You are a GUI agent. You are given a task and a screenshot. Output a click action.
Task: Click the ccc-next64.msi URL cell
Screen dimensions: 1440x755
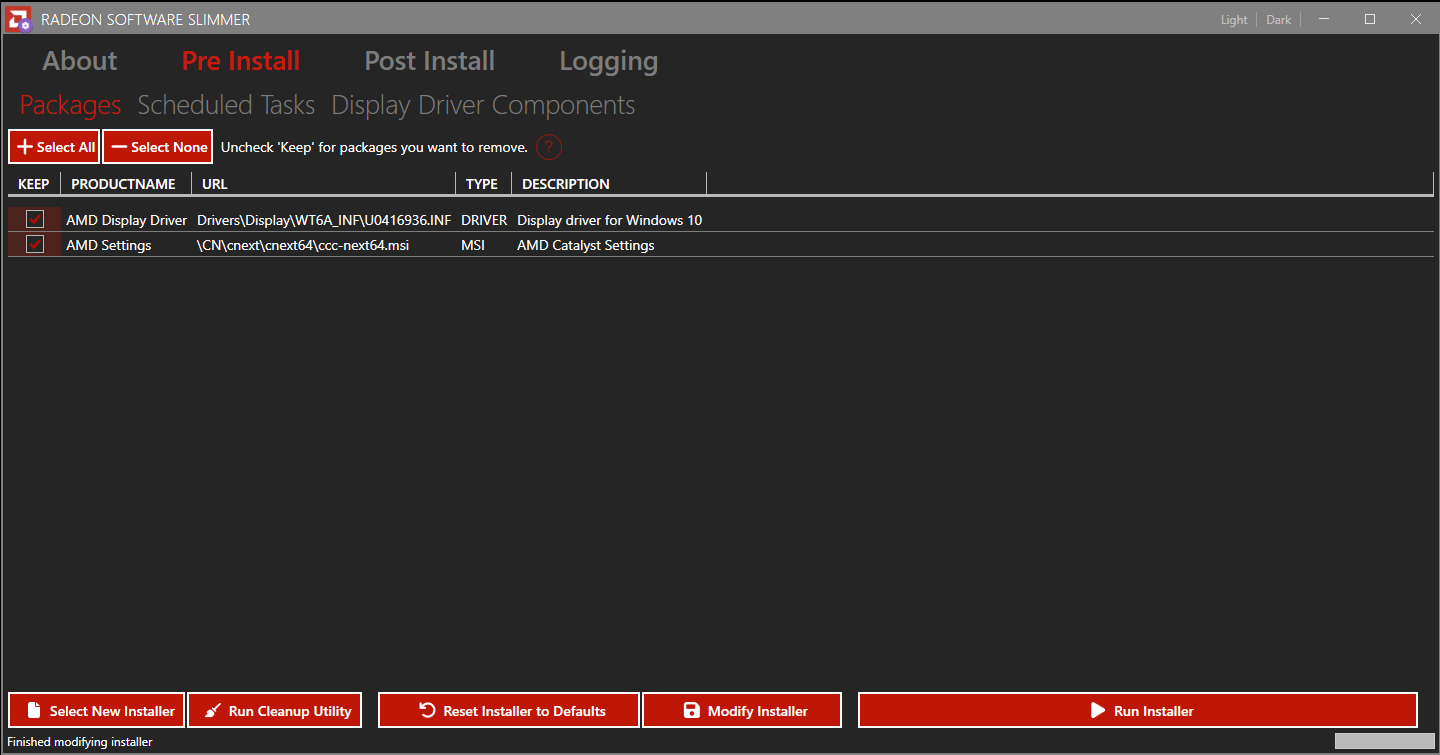pos(303,245)
